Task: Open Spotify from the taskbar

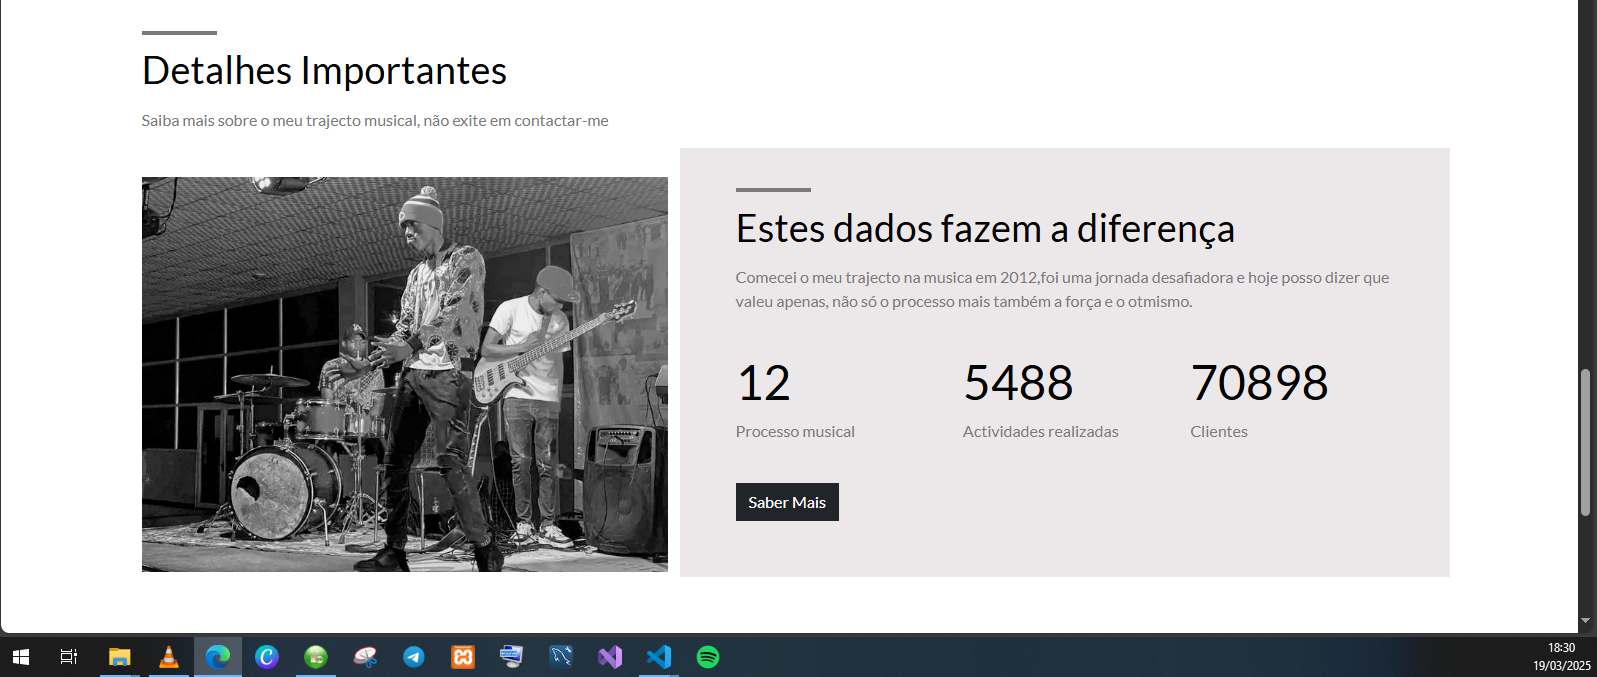Action: click(708, 657)
